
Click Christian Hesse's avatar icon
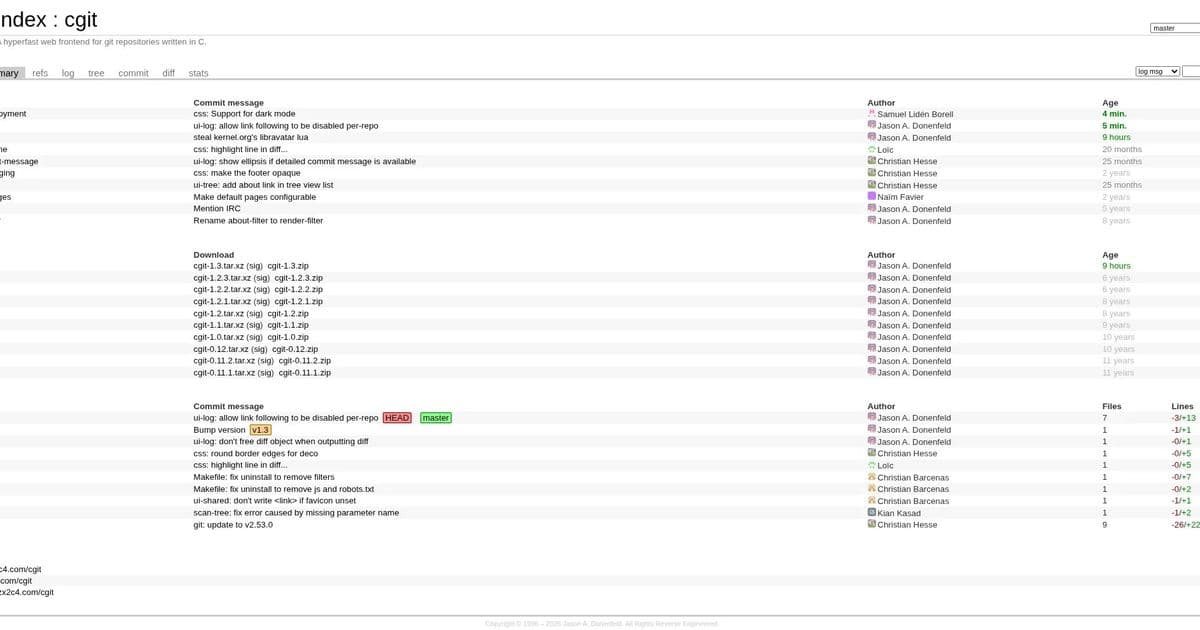click(x=871, y=161)
